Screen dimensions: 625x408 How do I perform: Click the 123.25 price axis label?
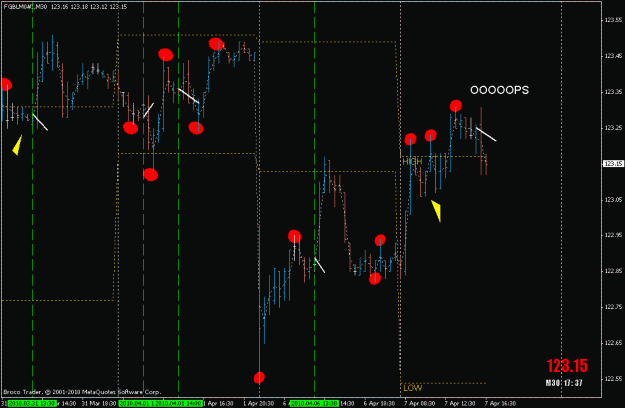(613, 128)
